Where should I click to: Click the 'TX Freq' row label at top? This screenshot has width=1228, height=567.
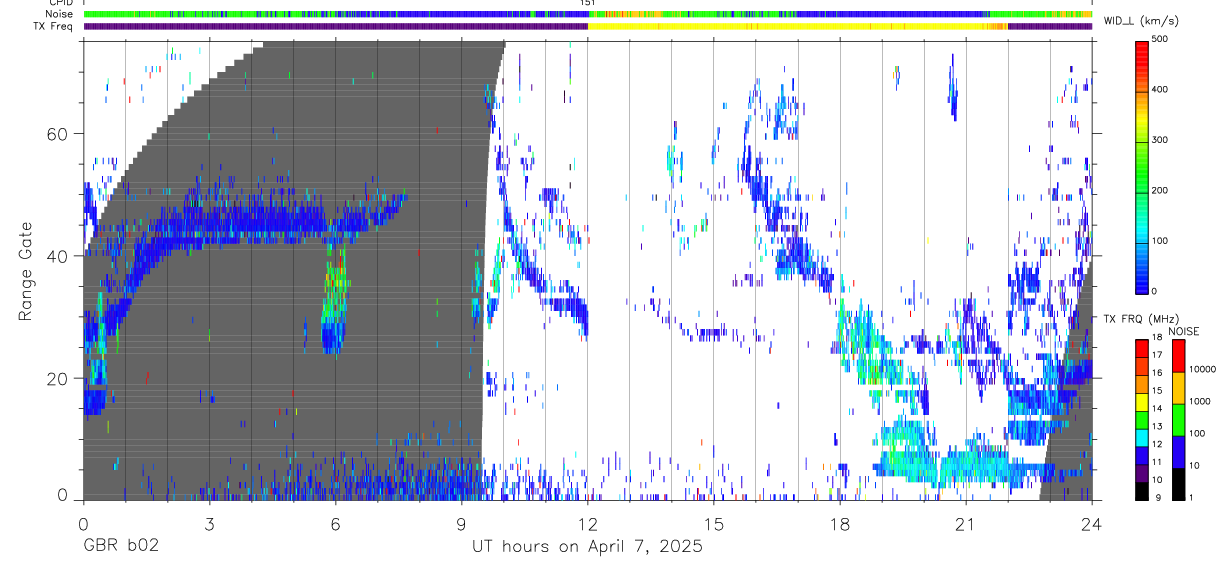pyautogui.click(x=54, y=26)
